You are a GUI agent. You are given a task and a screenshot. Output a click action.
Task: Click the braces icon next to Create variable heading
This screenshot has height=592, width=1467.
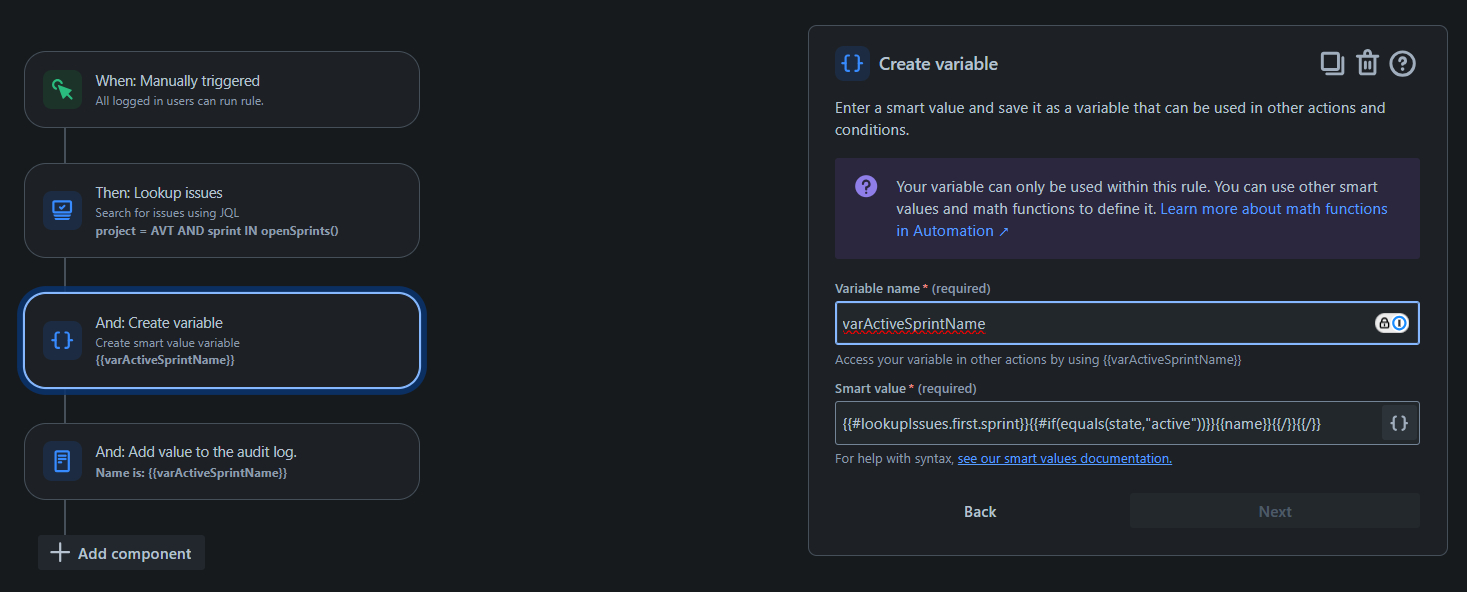[x=851, y=63]
